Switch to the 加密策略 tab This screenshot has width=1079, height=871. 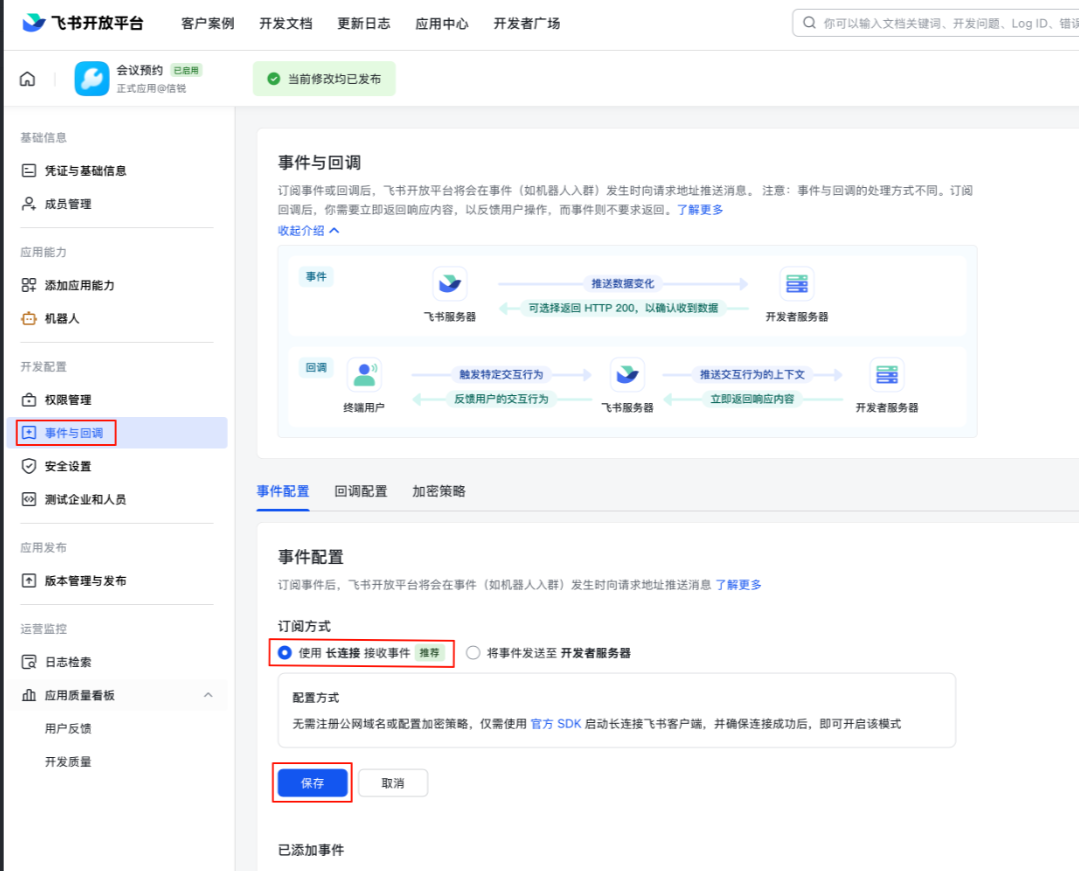click(438, 491)
